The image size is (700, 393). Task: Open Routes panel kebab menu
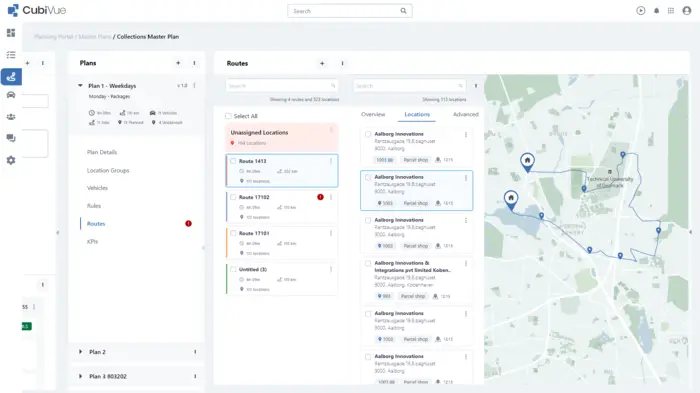pyautogui.click(x=342, y=63)
